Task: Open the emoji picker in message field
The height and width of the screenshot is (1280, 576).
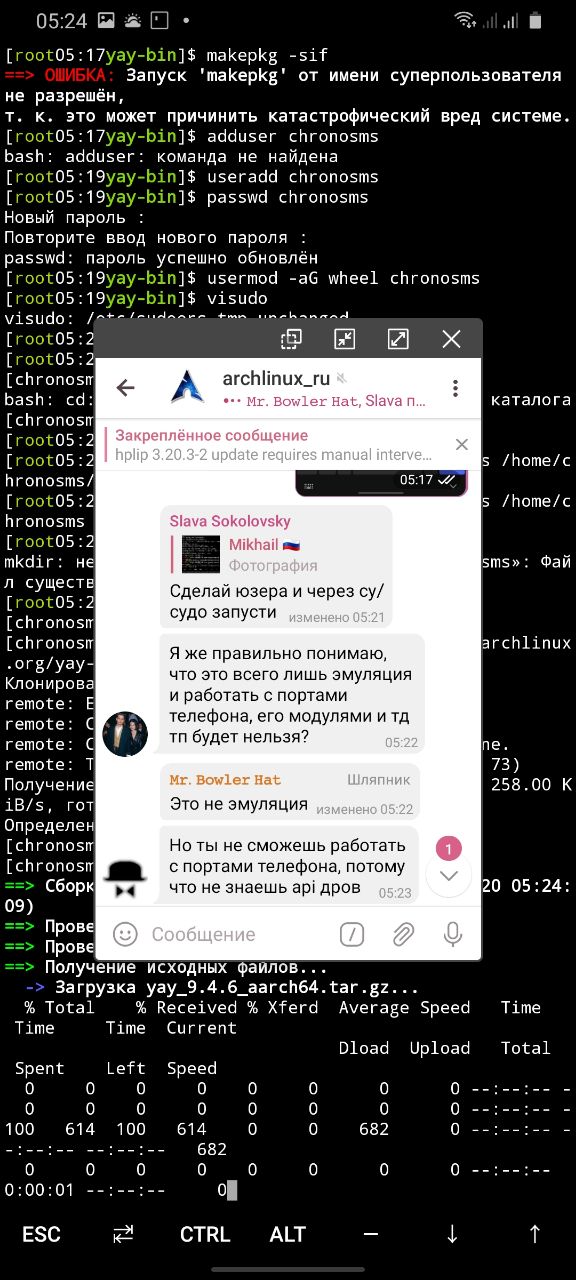Action: pos(125,934)
